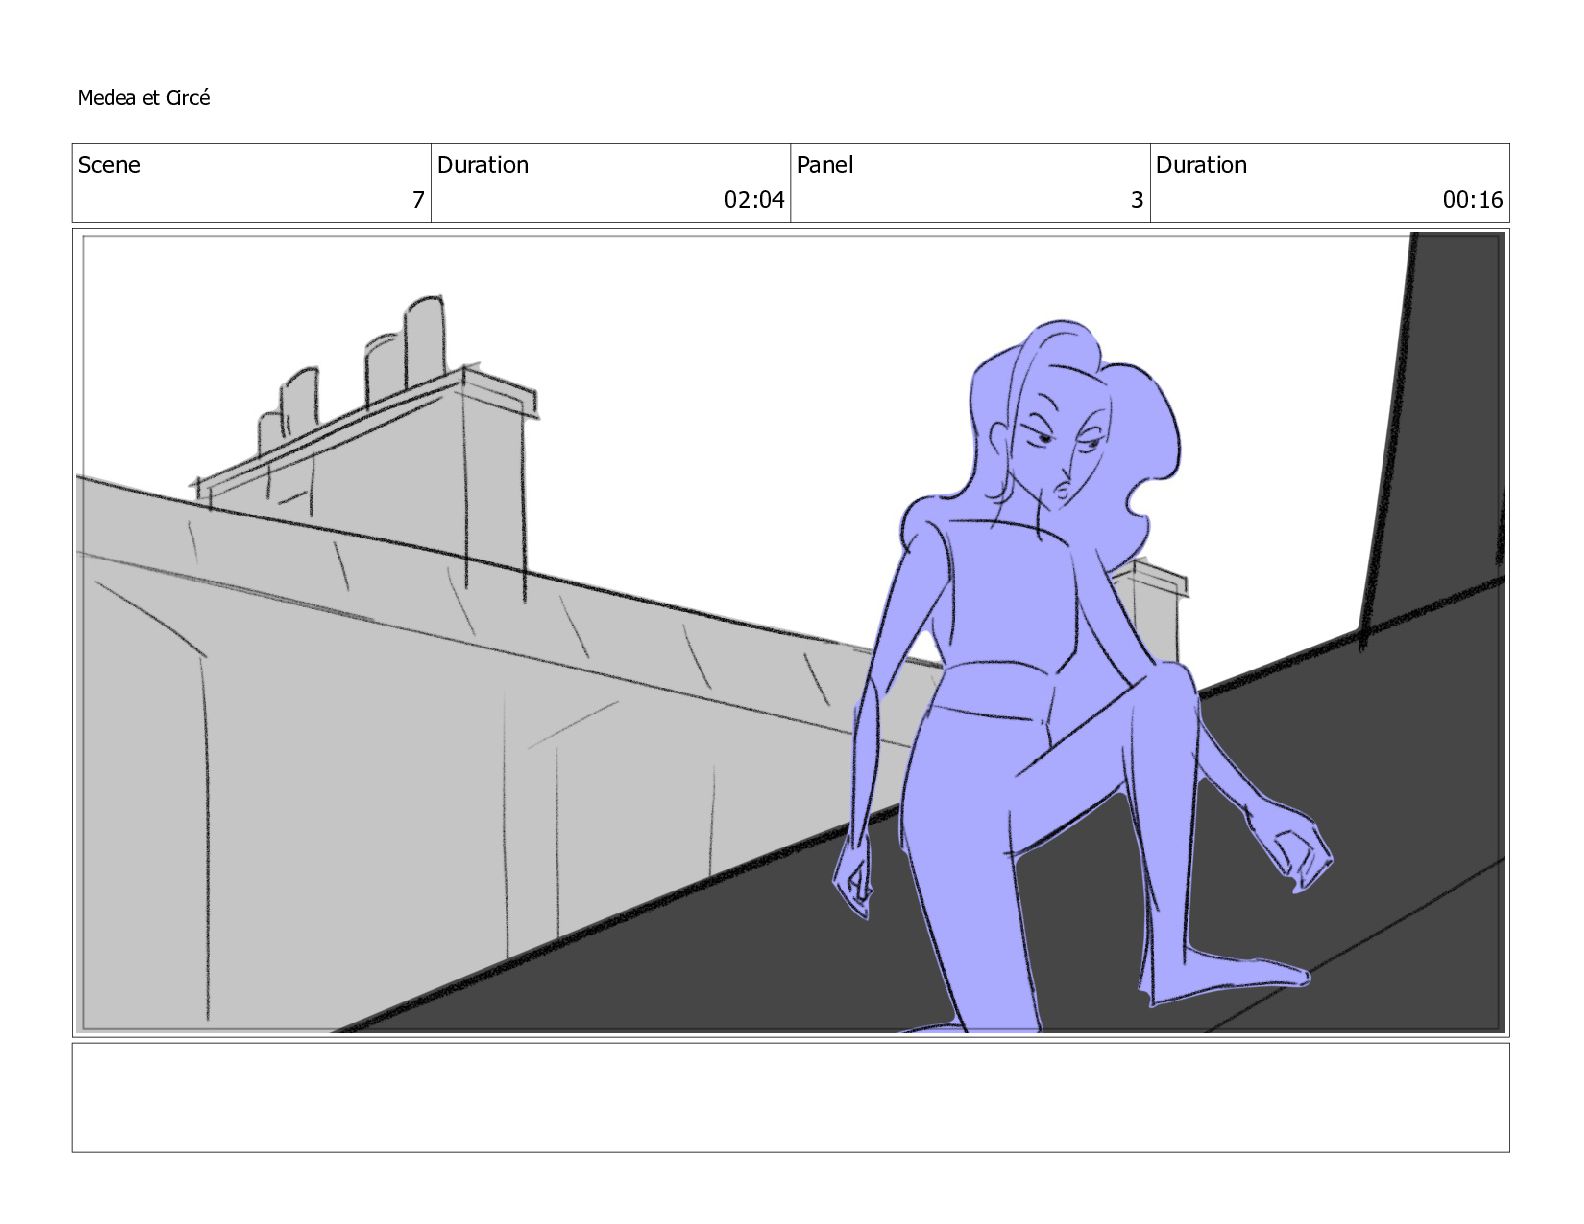Click the 'Scene' header label
The height and width of the screenshot is (1224, 1584).
[109, 165]
